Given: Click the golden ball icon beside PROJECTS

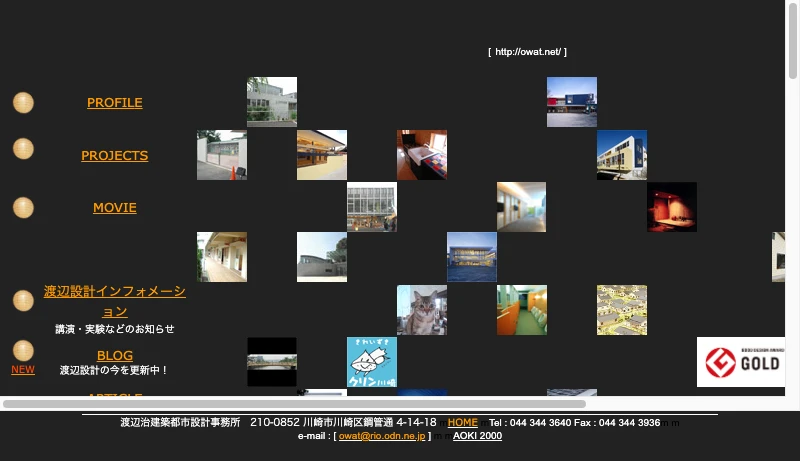Looking at the screenshot, I should [x=23, y=149].
